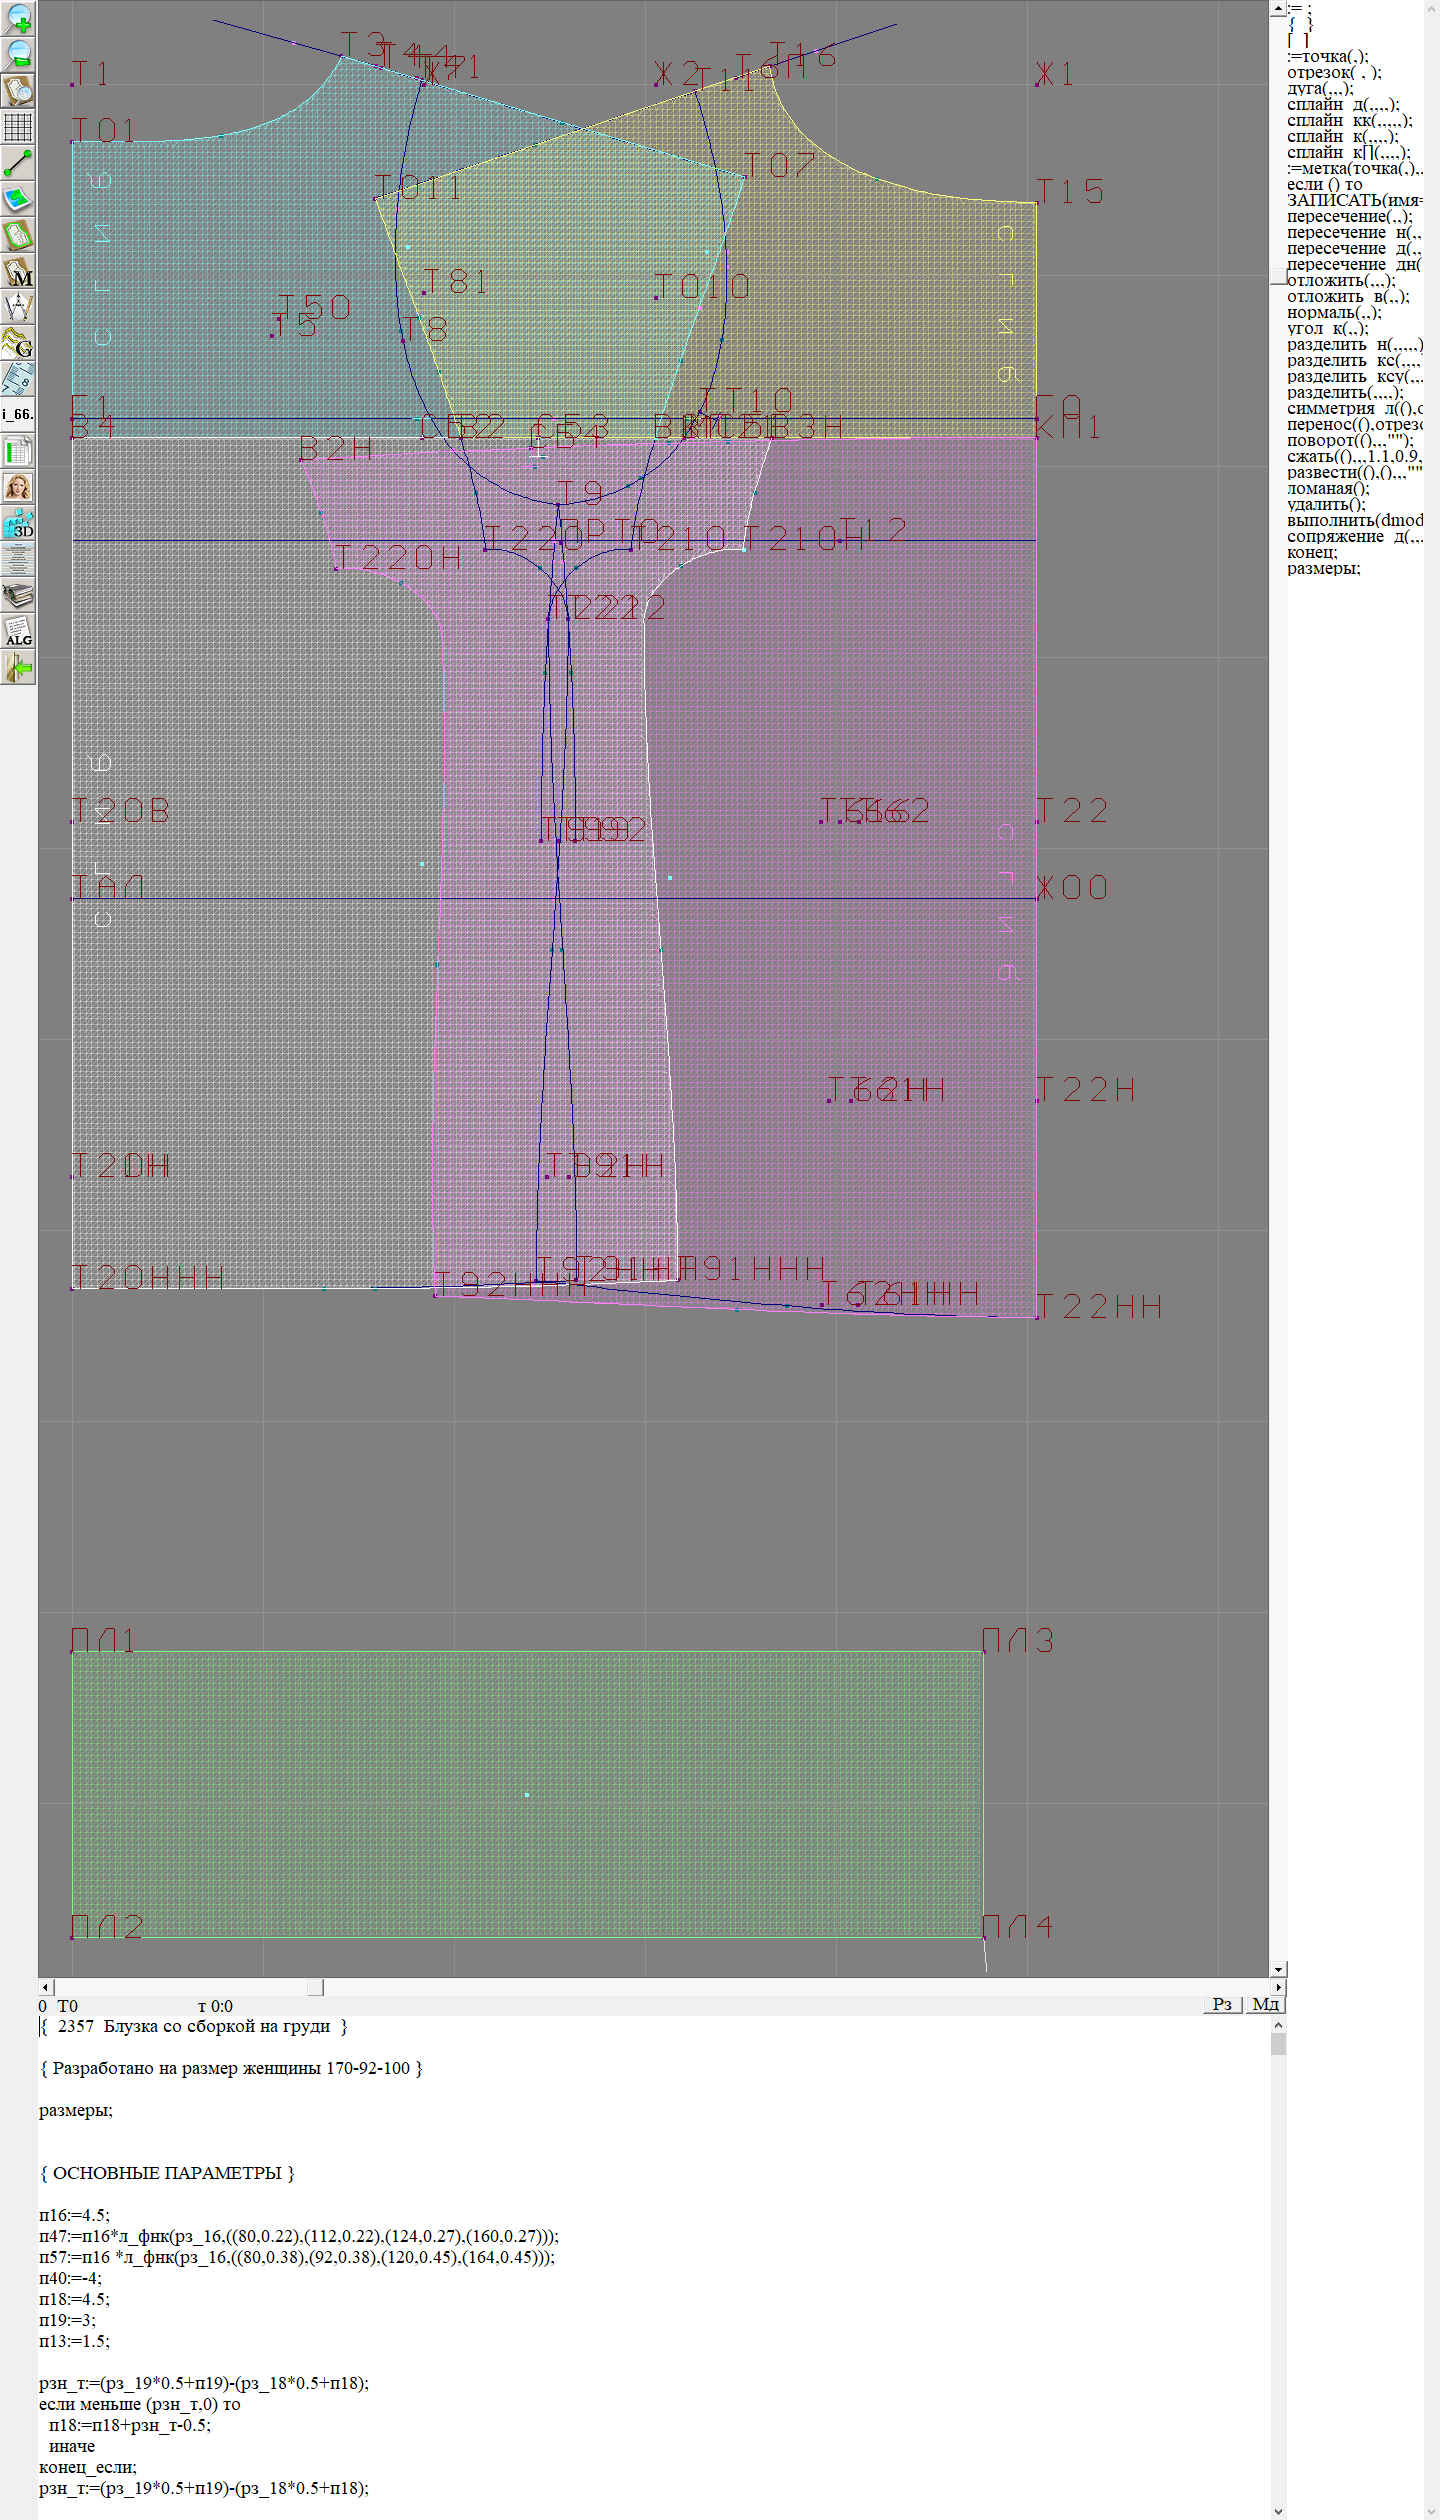Click the stacked books library icon
Image resolution: width=1440 pixels, height=2520 pixels.
click(x=18, y=596)
